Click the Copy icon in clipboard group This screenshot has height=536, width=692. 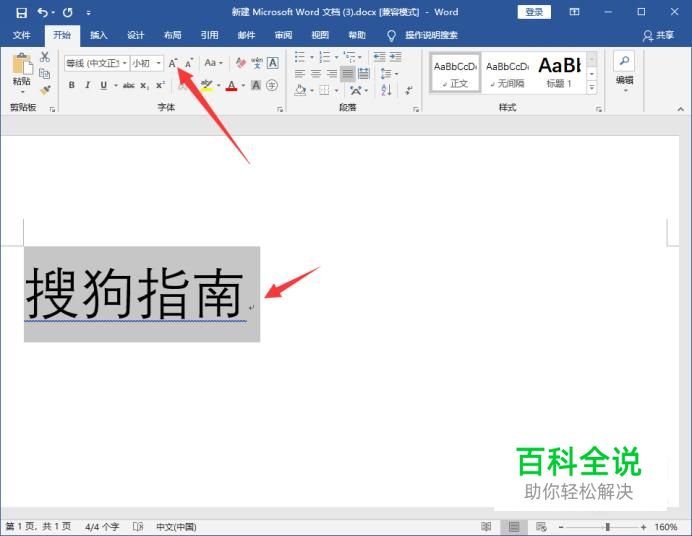[45, 73]
